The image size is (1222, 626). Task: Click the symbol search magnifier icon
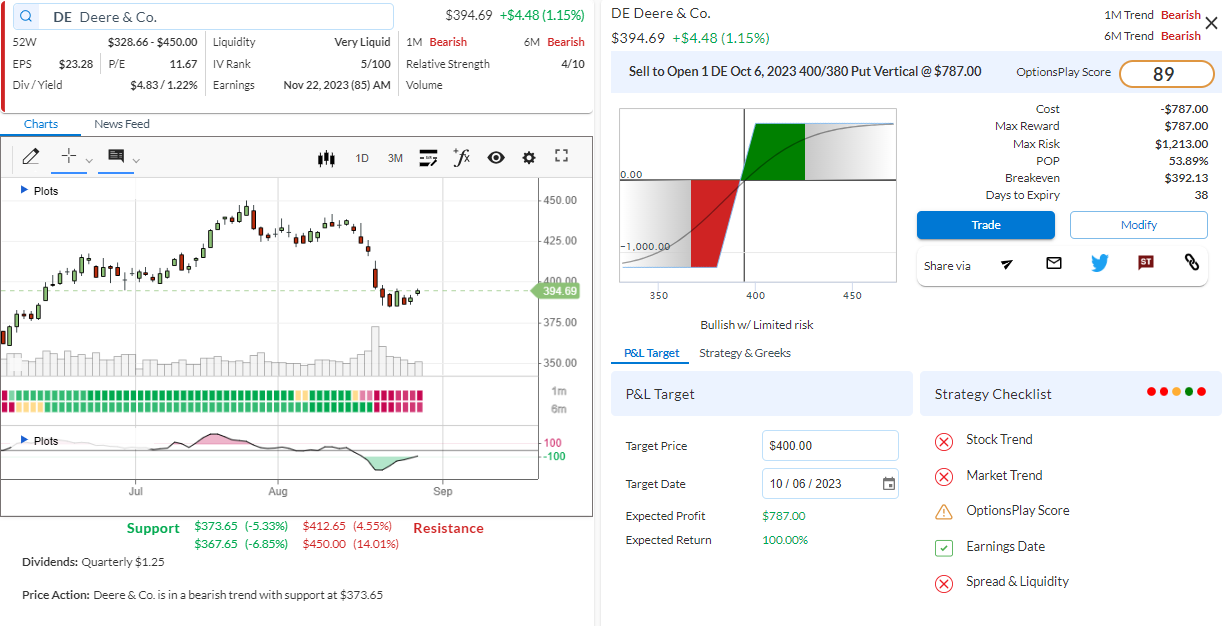pyautogui.click(x=26, y=17)
